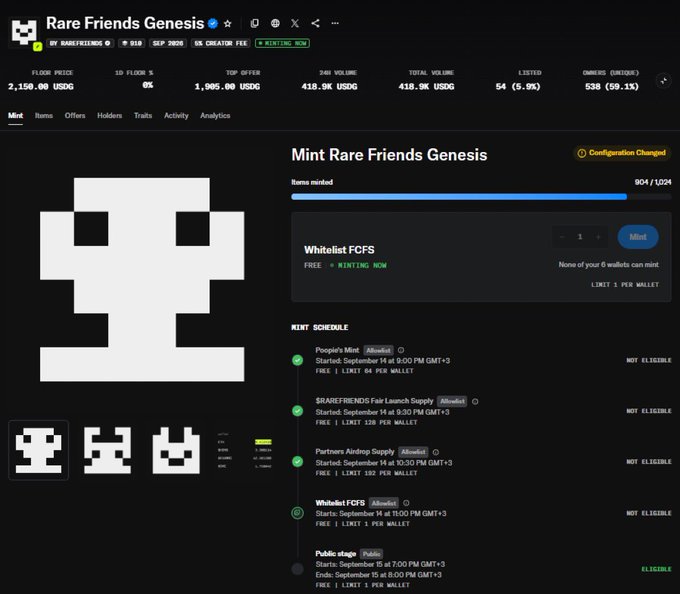Click the MINTING NOW status badge in header
This screenshot has height=594, width=680.
point(282,43)
